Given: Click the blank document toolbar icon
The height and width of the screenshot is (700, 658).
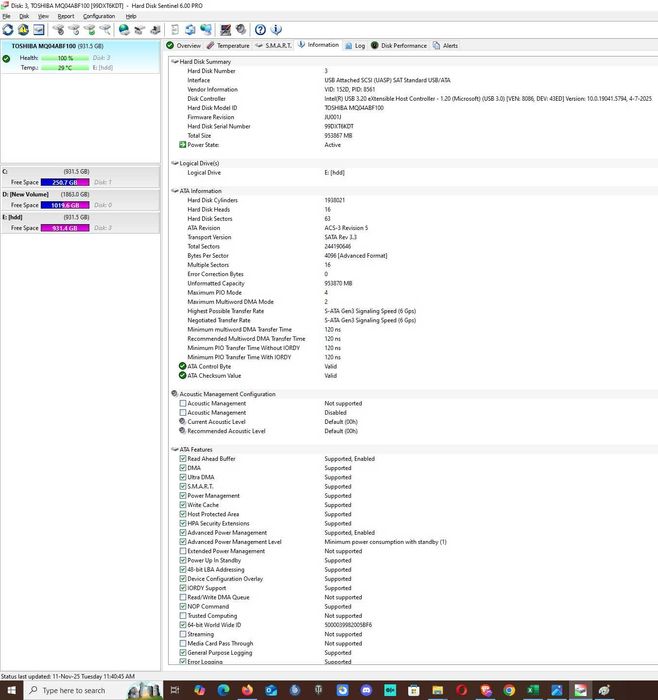Looking at the screenshot, I should coord(175,30).
